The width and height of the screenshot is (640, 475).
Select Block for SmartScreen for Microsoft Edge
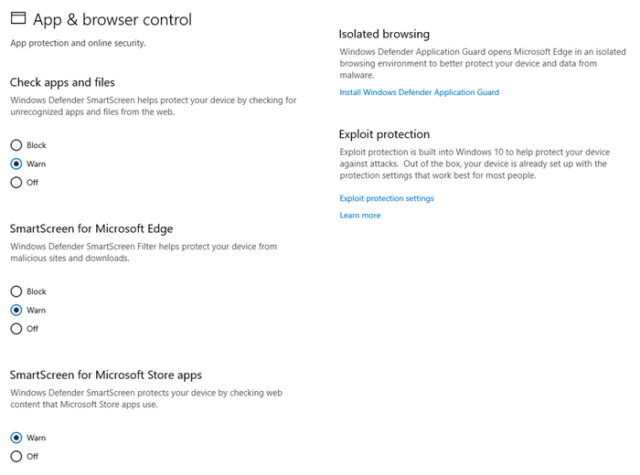tap(16, 292)
